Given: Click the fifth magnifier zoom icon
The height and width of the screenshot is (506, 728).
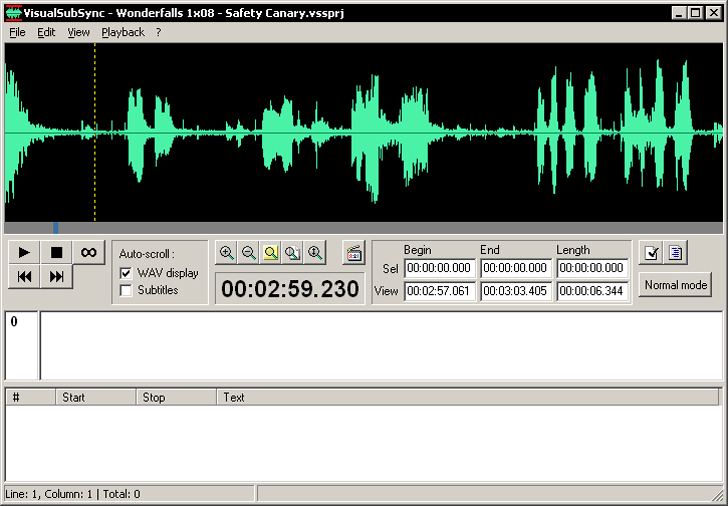Looking at the screenshot, I should coord(315,253).
